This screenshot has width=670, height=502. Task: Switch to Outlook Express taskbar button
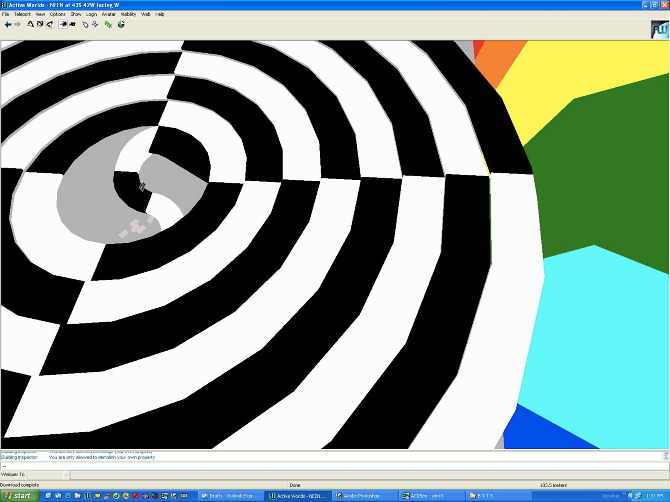pos(230,496)
